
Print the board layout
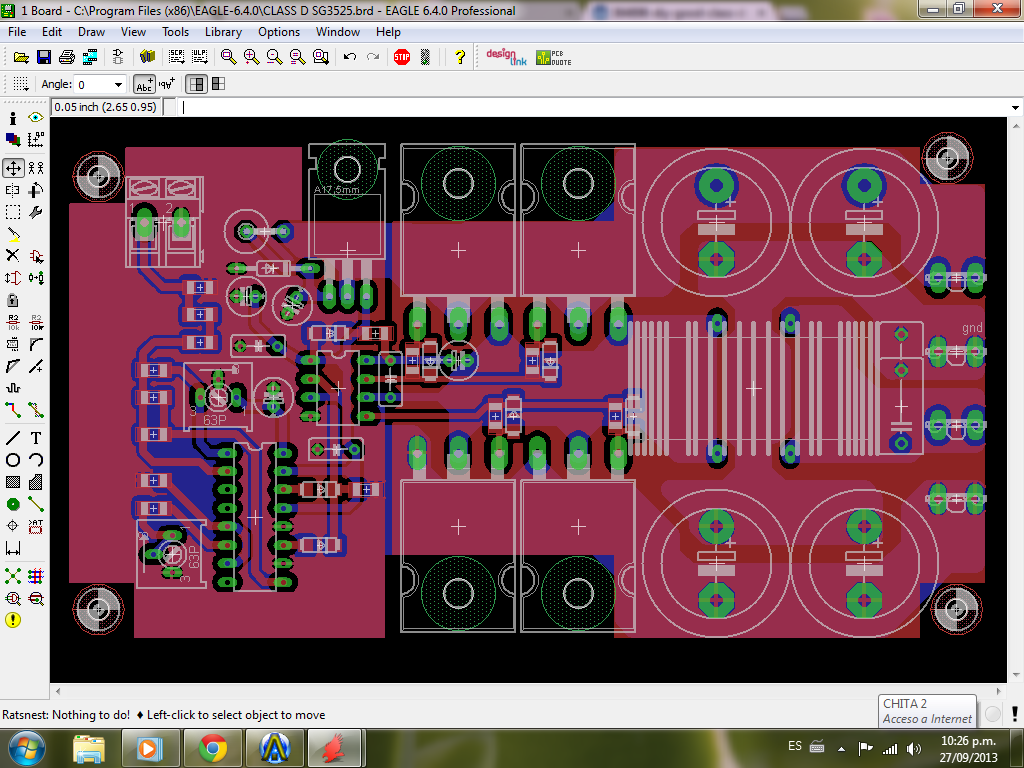[x=67, y=57]
